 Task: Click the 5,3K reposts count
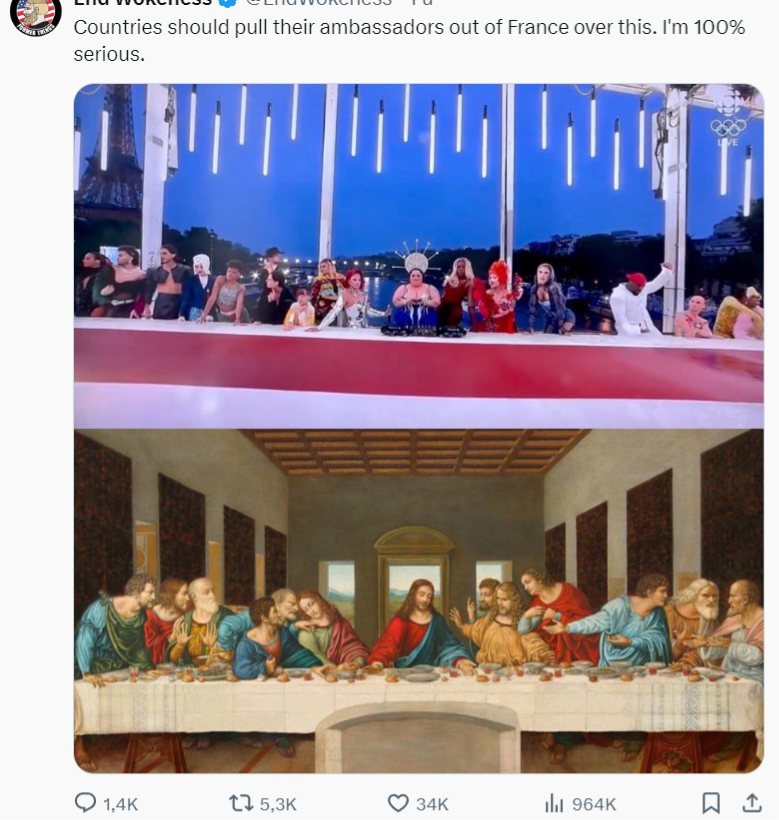[x=278, y=804]
